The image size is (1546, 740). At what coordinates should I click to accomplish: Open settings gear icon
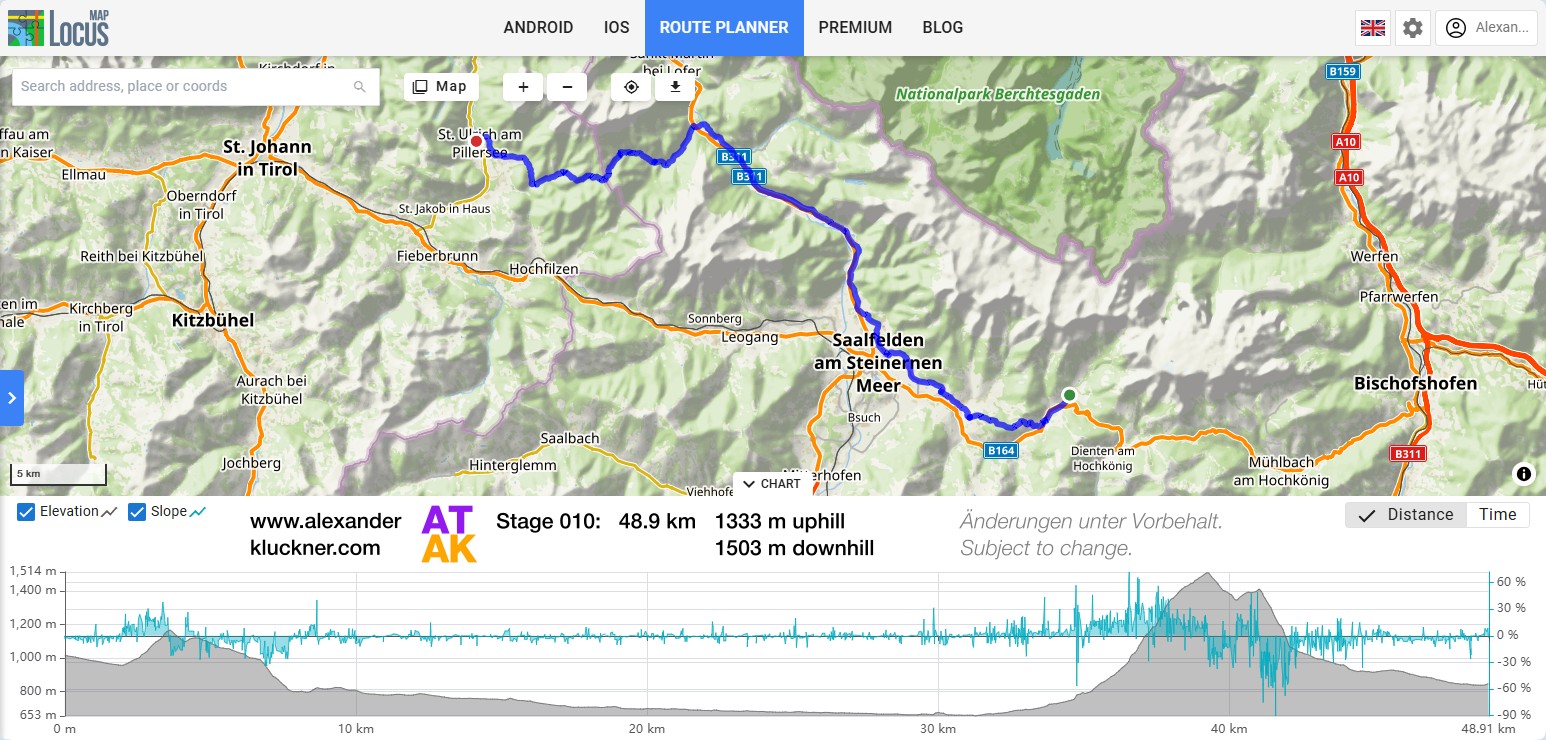coord(1412,28)
